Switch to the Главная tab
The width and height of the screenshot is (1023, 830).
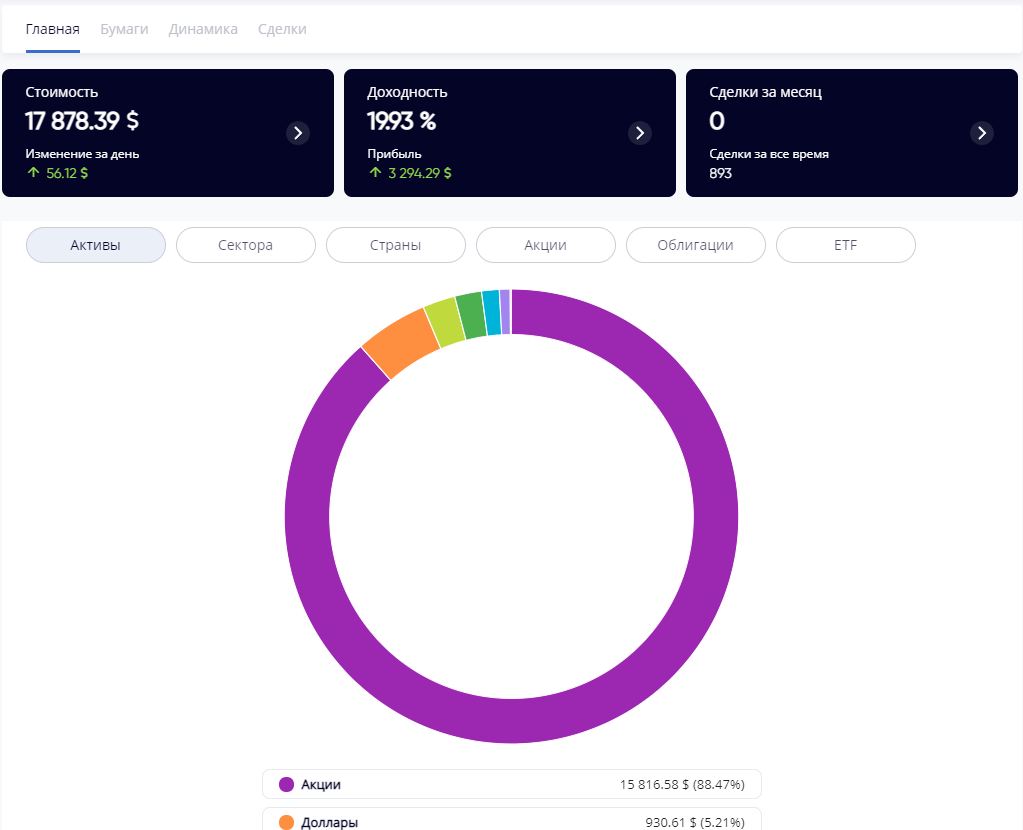(53, 29)
